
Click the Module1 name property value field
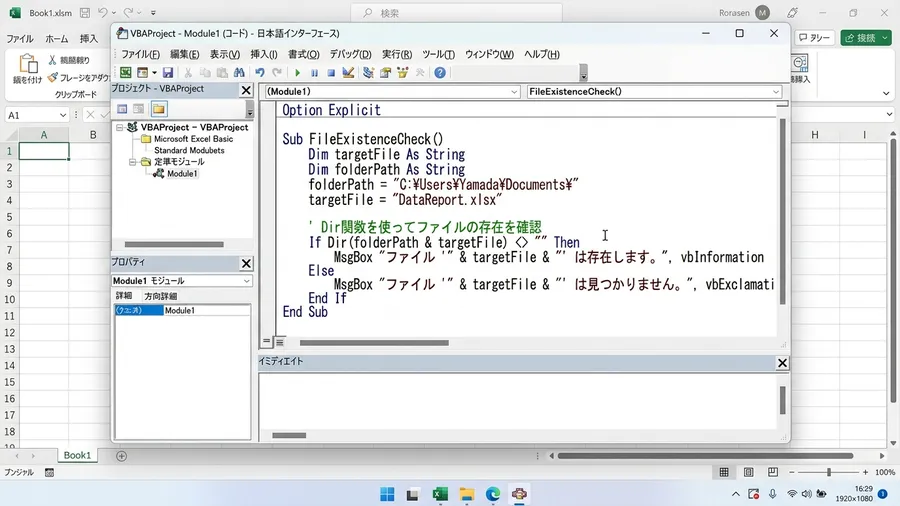(x=207, y=310)
